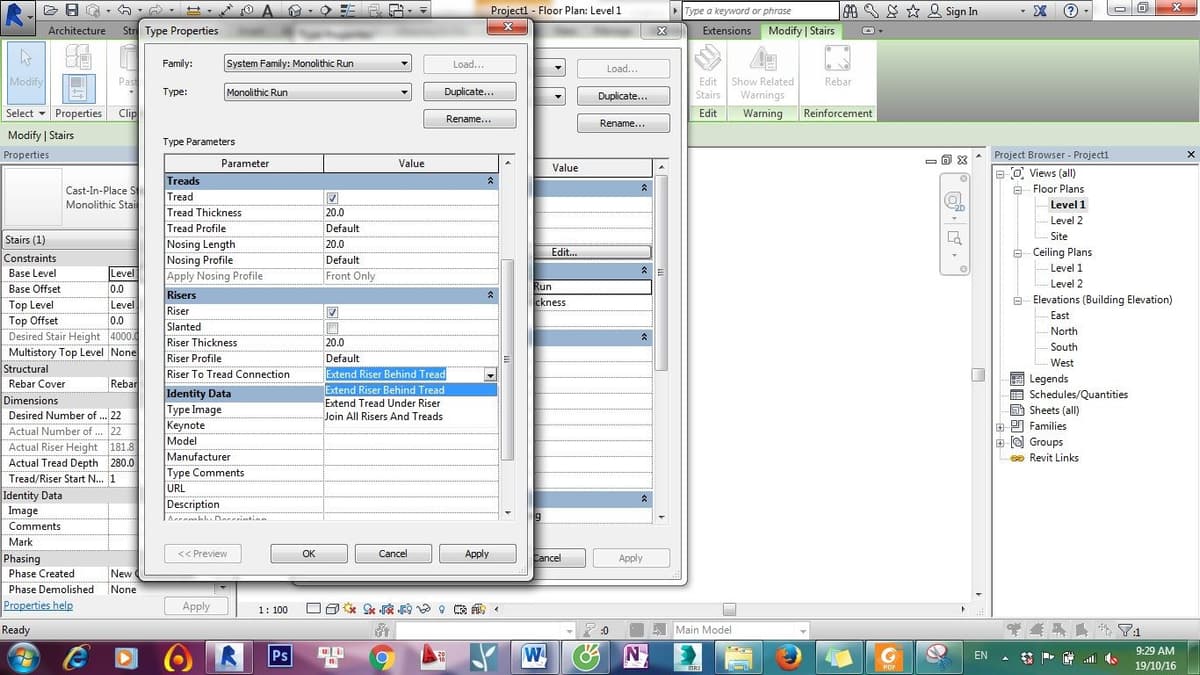The image size is (1200, 675).
Task: Click Apply in Type Properties dialog
Action: pos(477,553)
